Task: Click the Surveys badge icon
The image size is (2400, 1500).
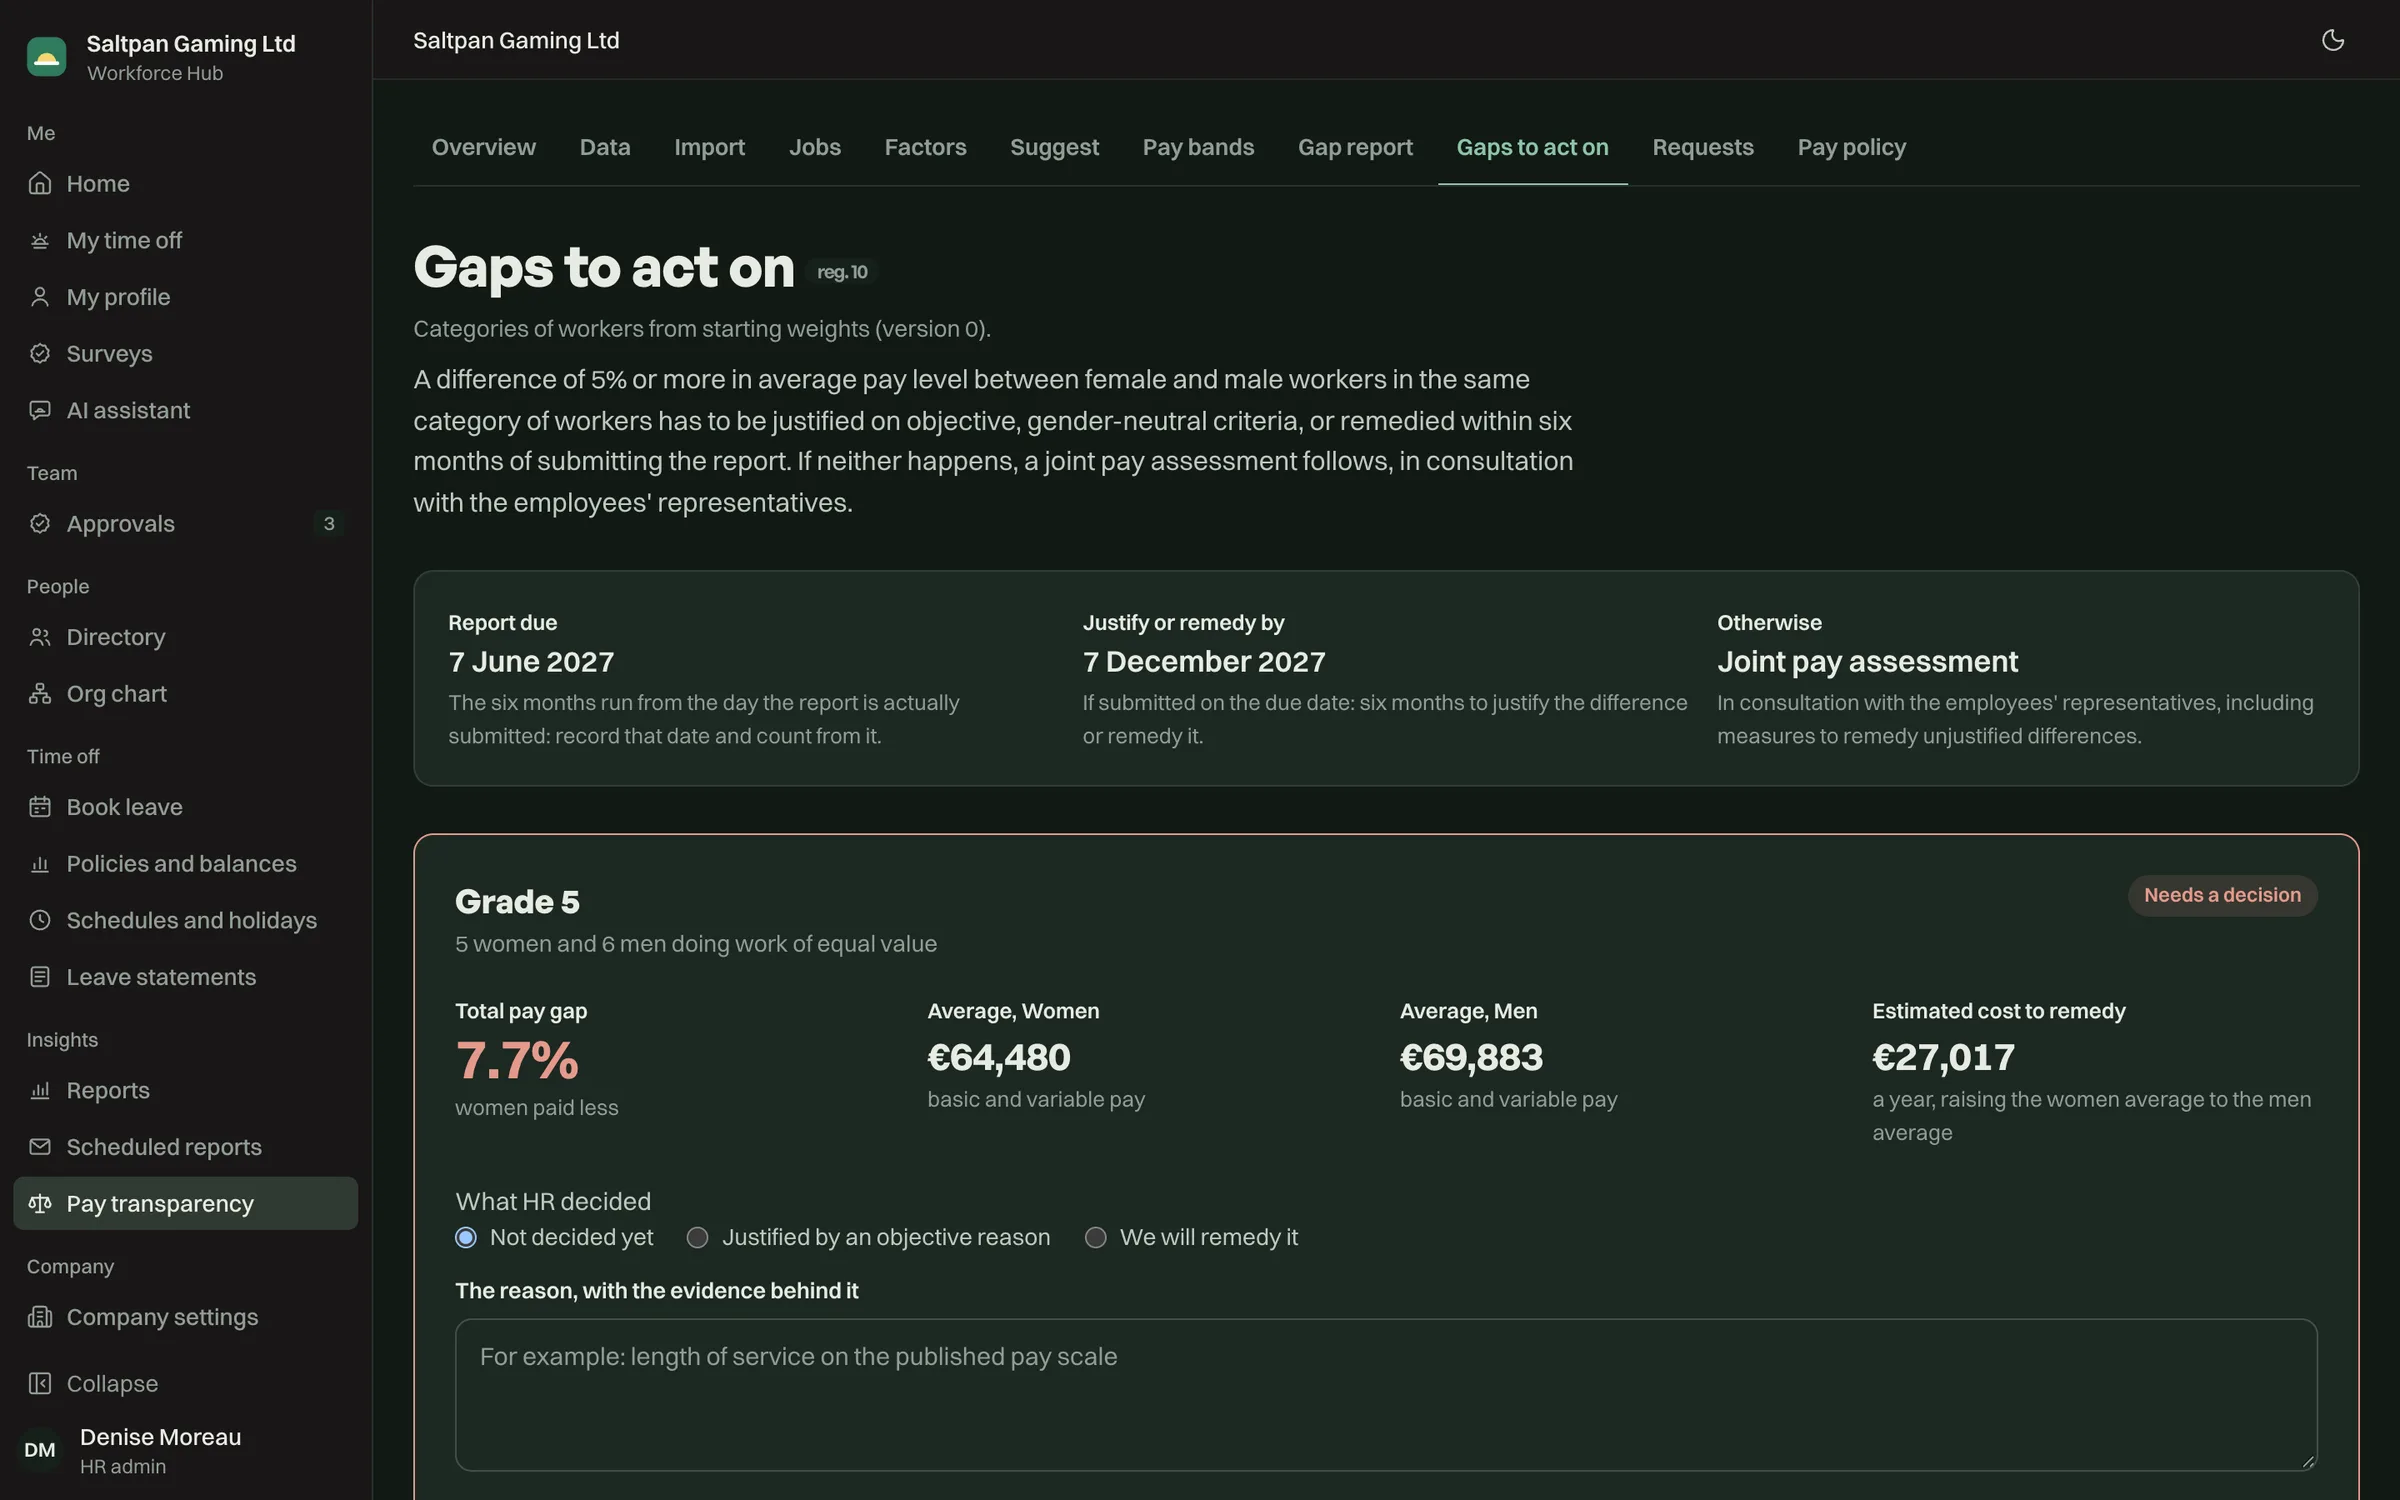Action: tap(40, 354)
